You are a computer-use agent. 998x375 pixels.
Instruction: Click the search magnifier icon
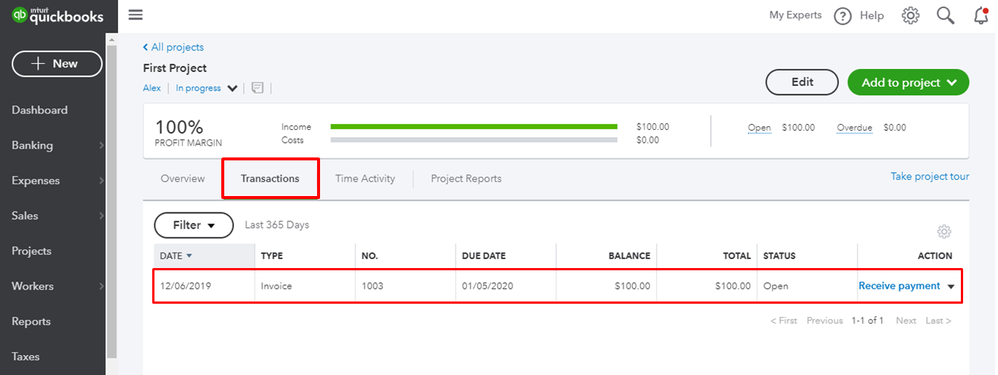point(946,16)
